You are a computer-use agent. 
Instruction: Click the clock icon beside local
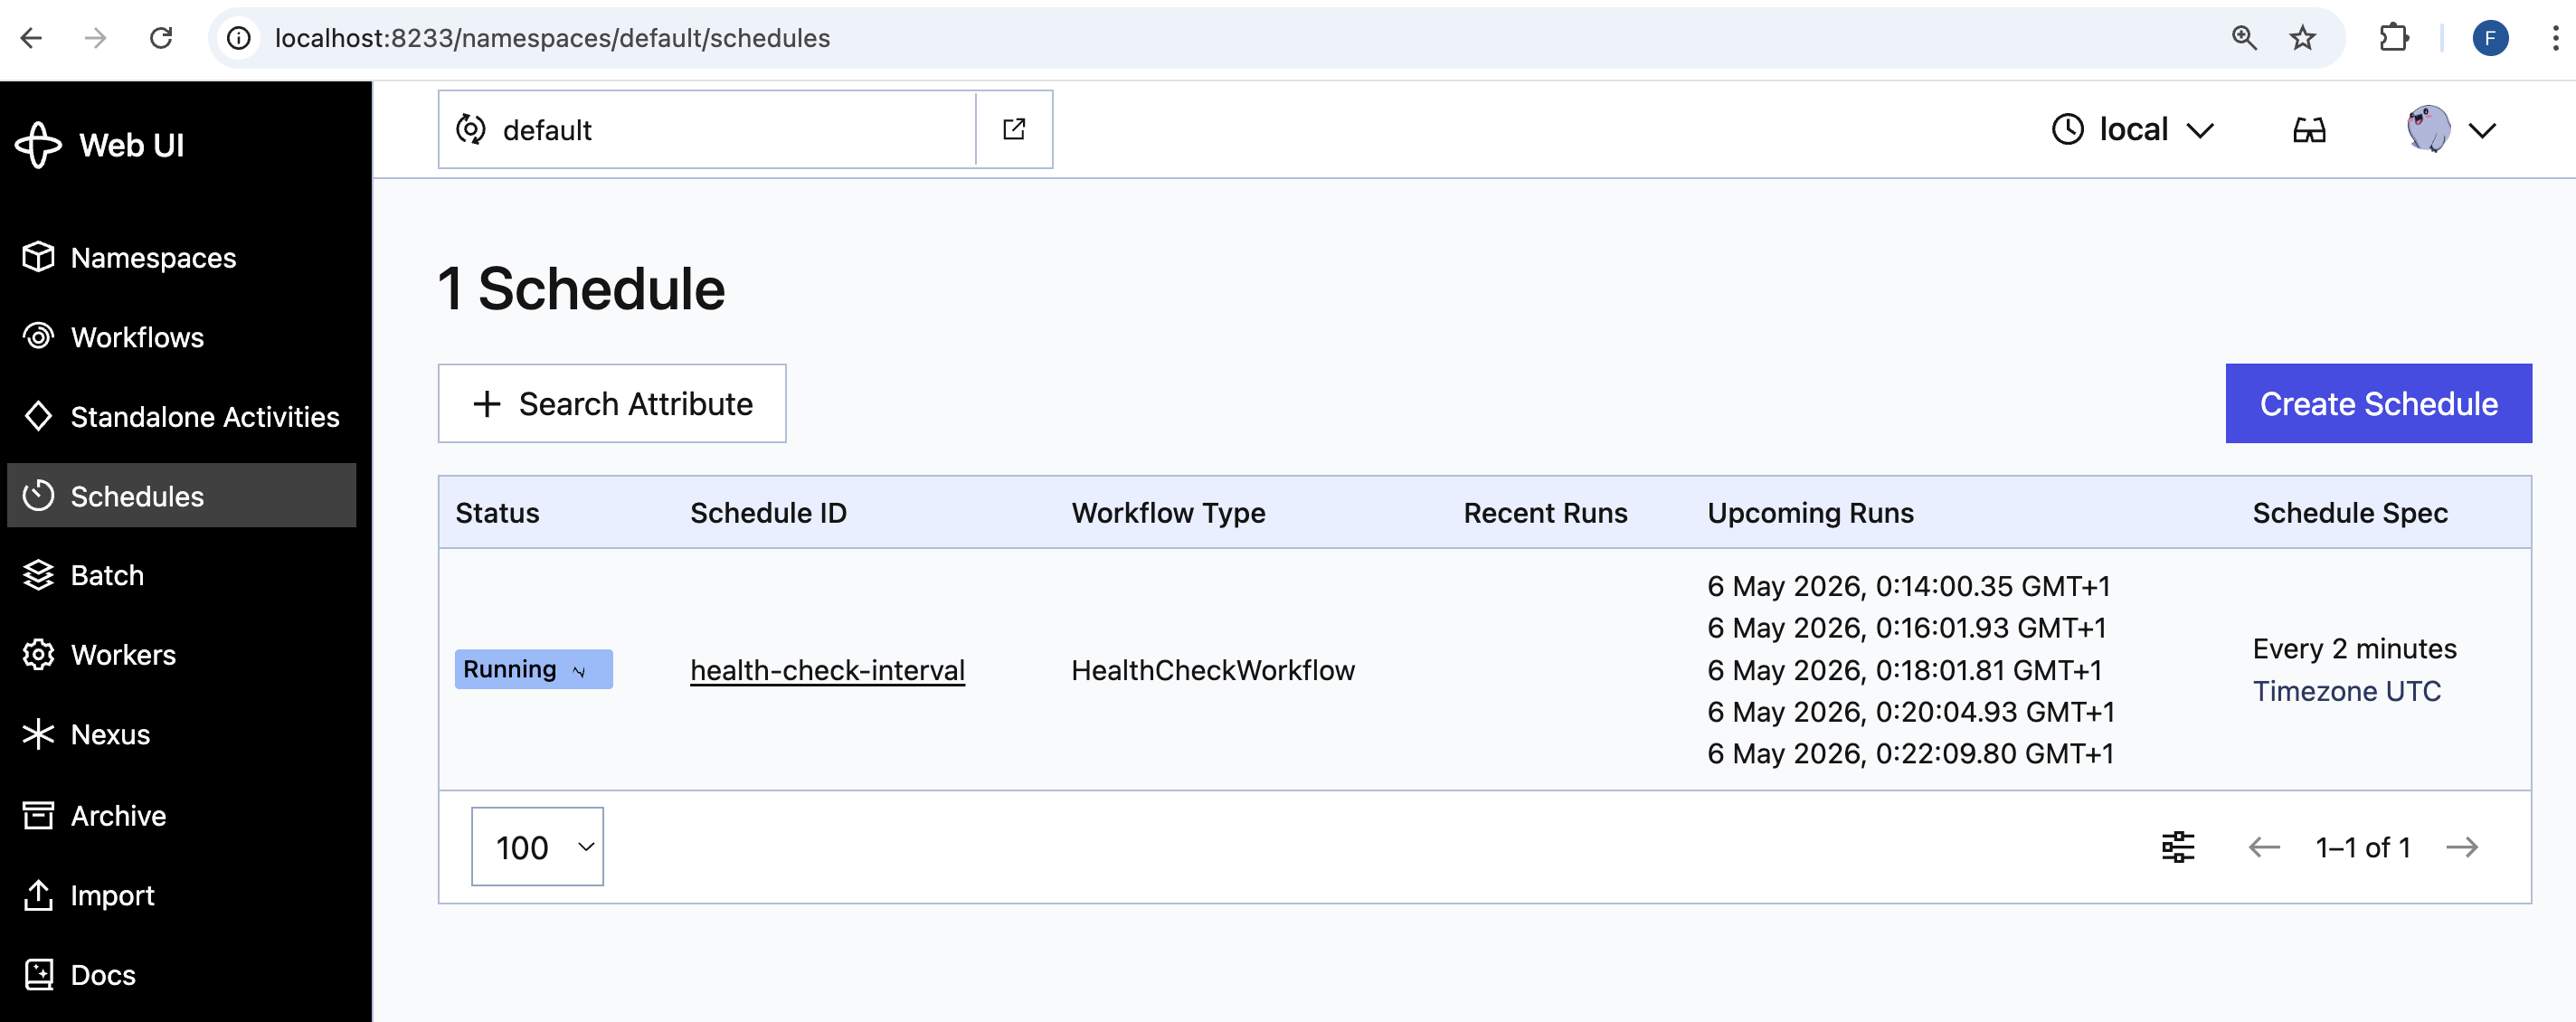(x=2067, y=130)
